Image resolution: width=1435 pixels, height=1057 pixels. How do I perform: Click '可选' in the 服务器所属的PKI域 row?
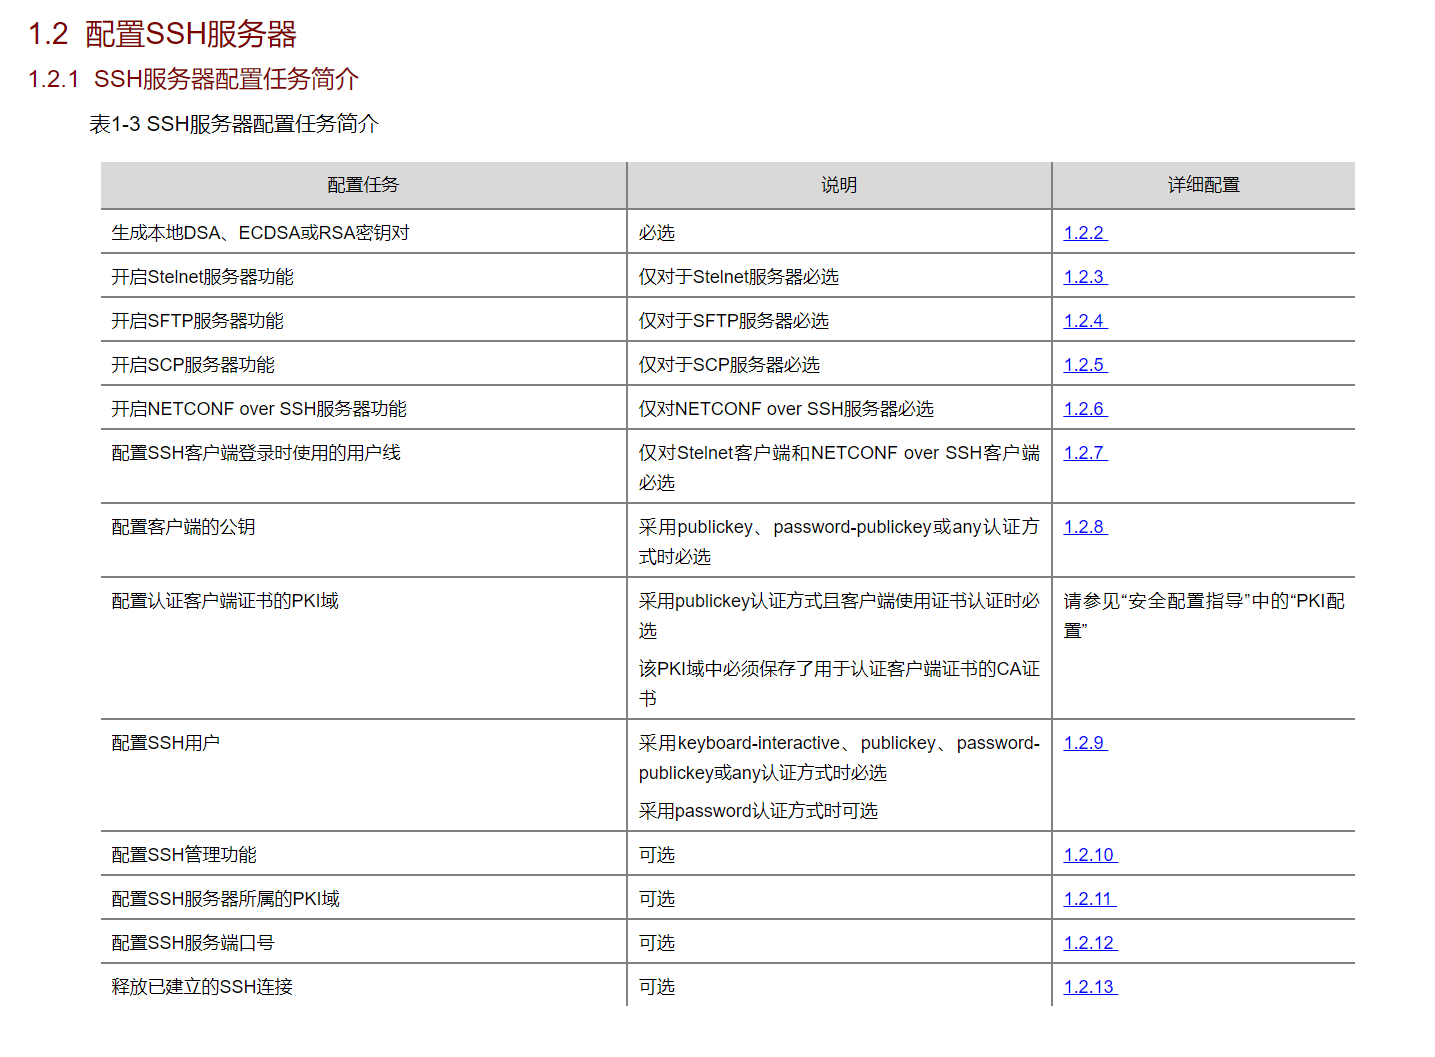coord(657,899)
